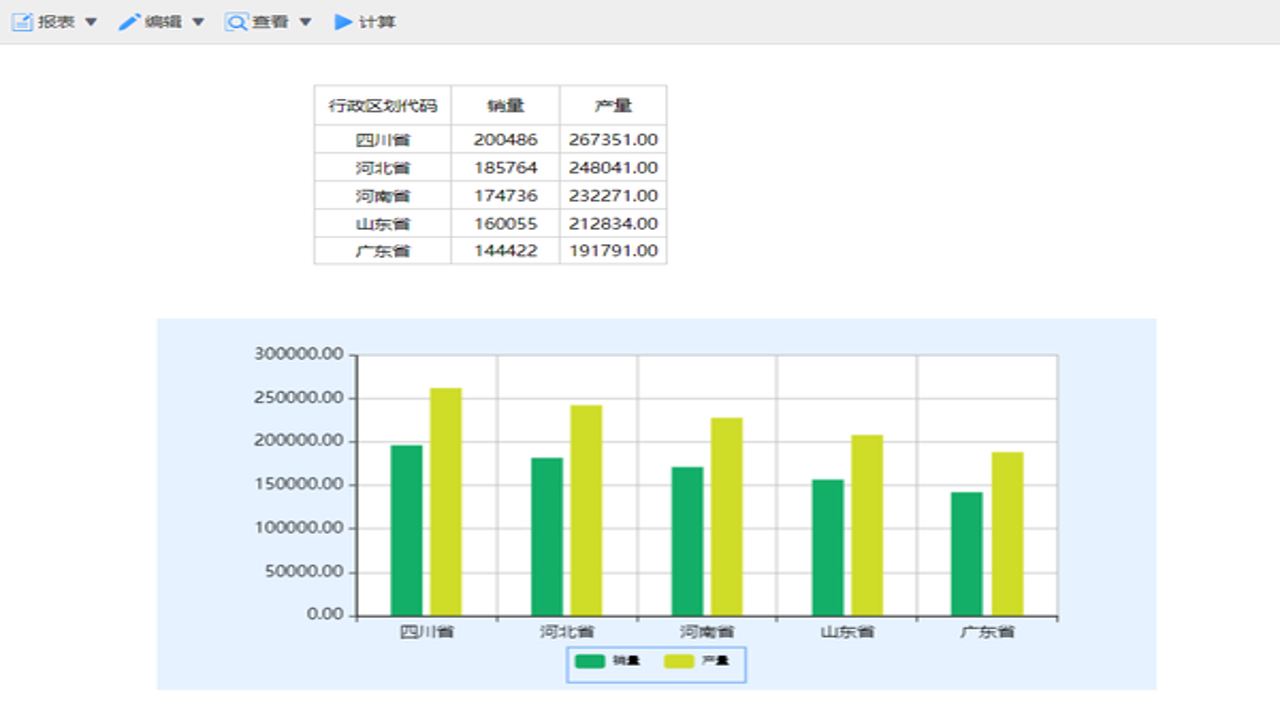
Task: Expand the 报表 dropdown arrow
Action: click(x=91, y=22)
